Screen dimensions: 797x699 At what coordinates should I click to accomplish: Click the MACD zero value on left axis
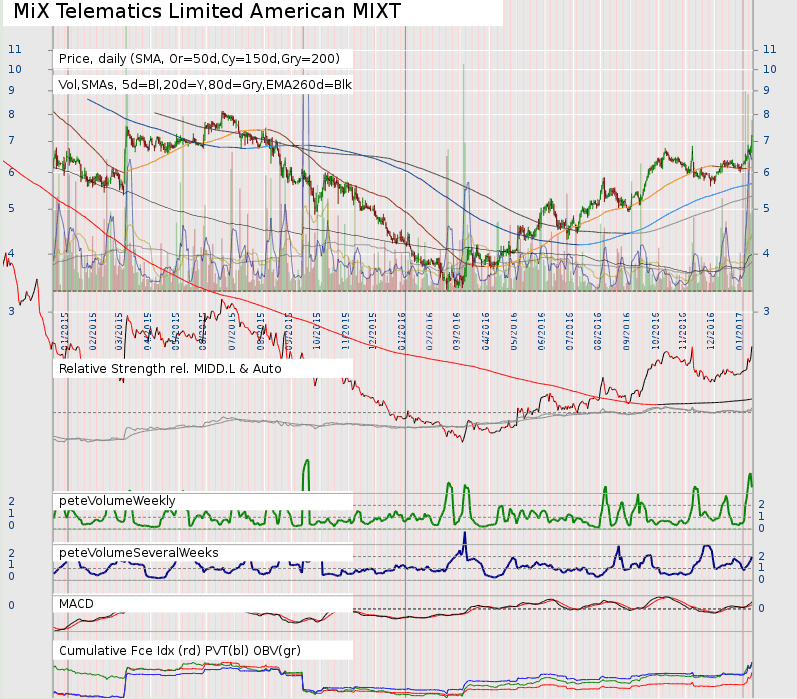click(11, 605)
